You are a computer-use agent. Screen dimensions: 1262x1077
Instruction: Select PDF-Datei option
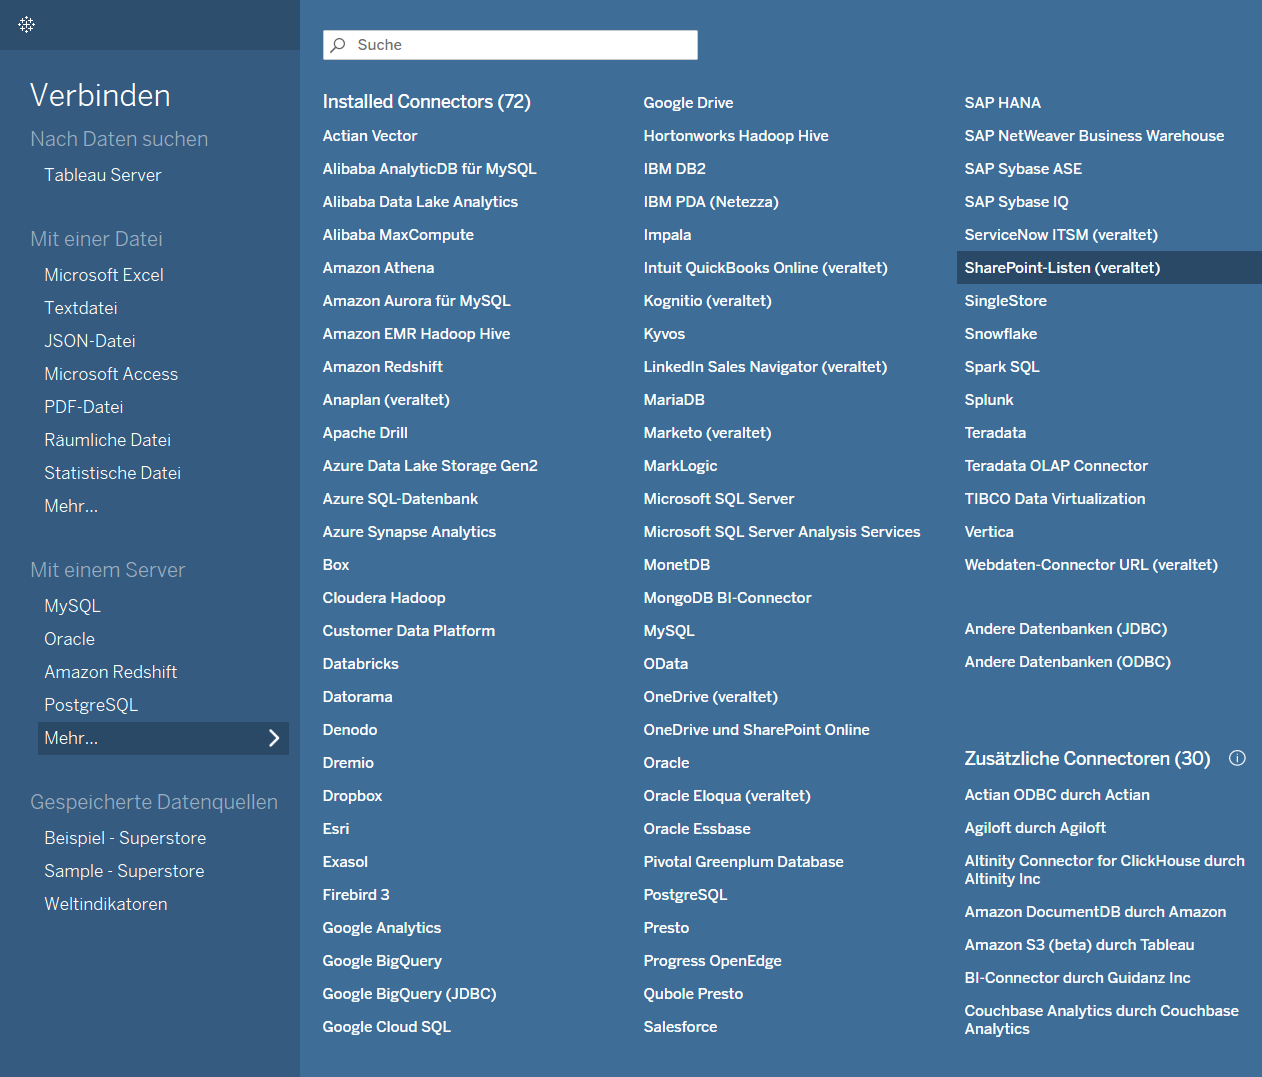(84, 407)
